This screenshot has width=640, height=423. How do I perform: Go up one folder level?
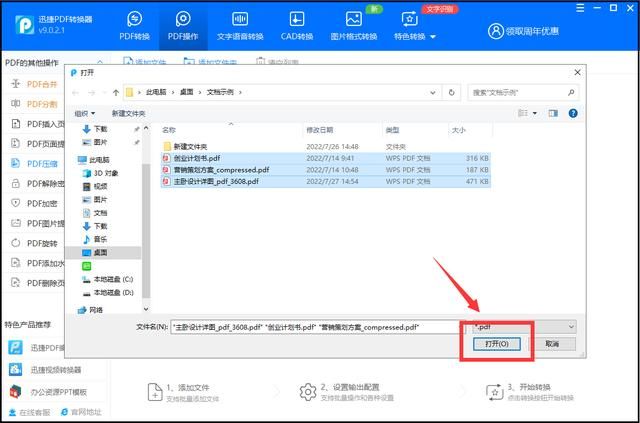[116, 93]
